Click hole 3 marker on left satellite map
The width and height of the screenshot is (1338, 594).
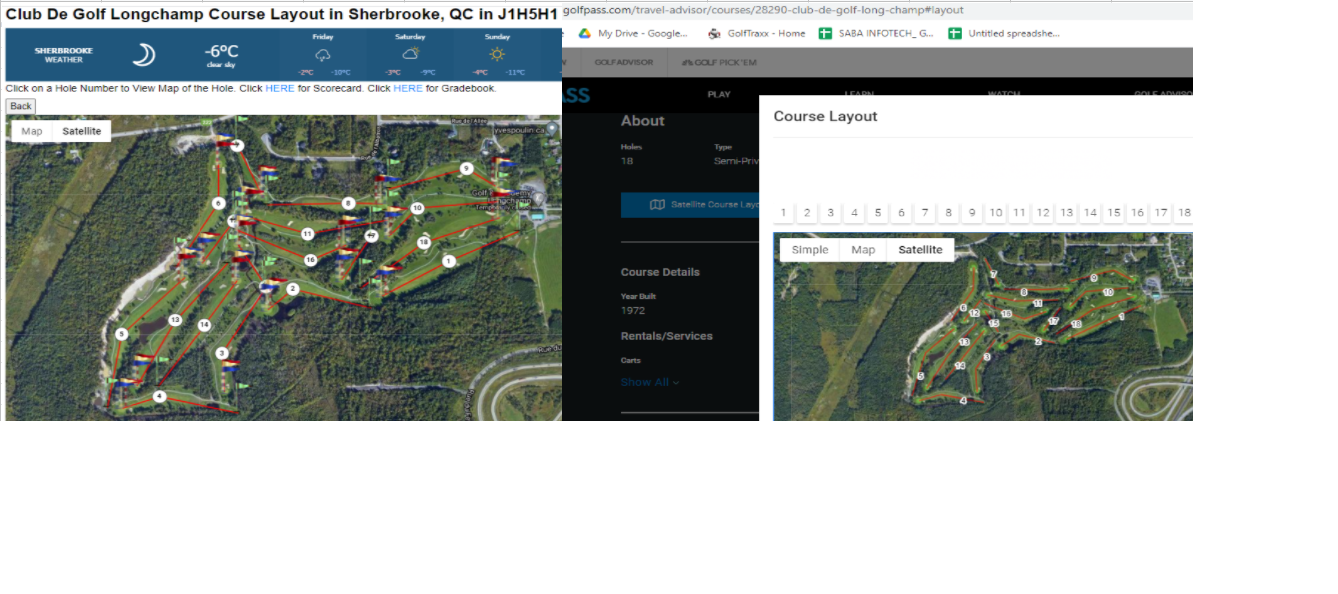click(x=222, y=352)
